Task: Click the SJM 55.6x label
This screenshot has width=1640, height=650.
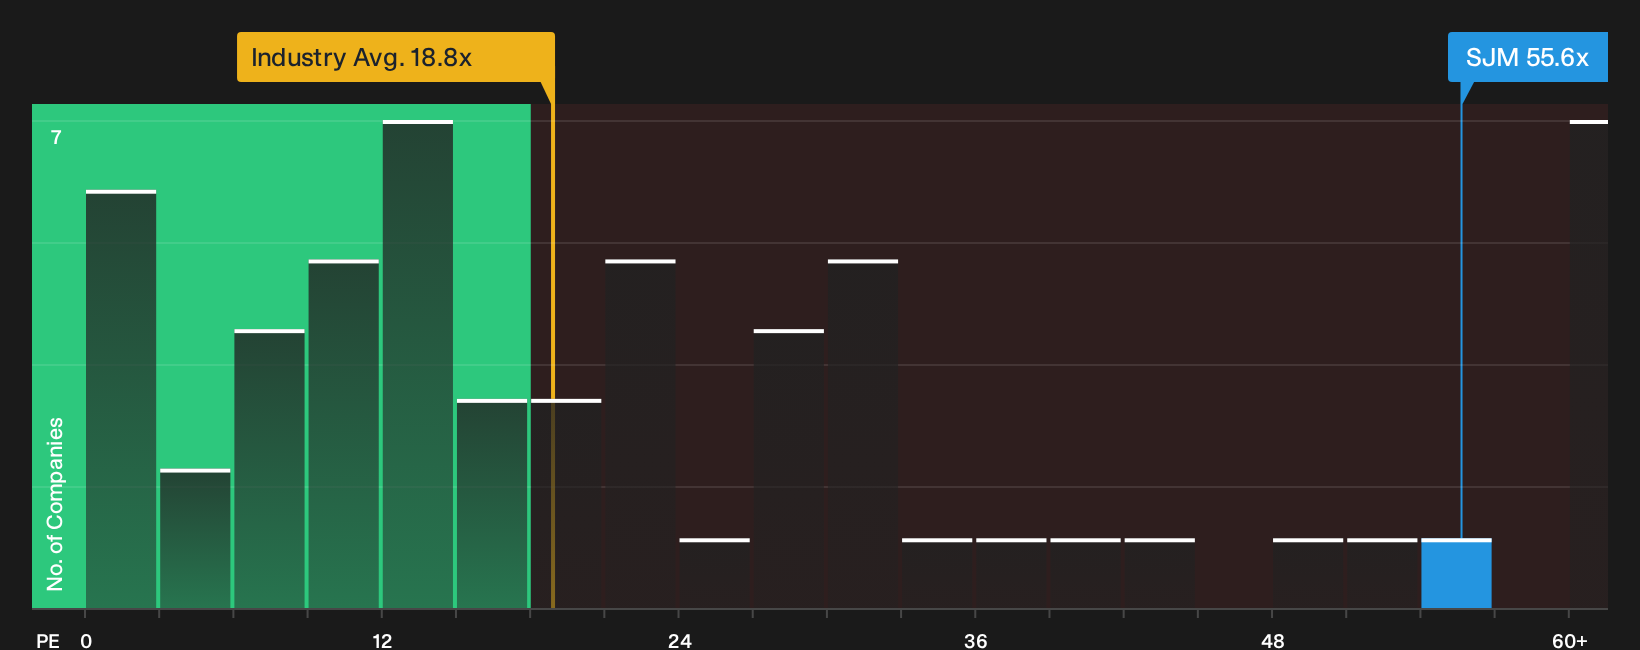Action: pos(1527,57)
